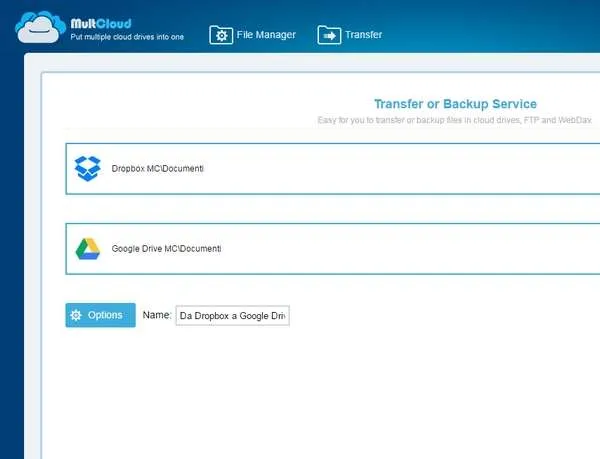Click the 'Easy for you to transfer' subtitle
The width and height of the screenshot is (600, 459).
pos(455,120)
